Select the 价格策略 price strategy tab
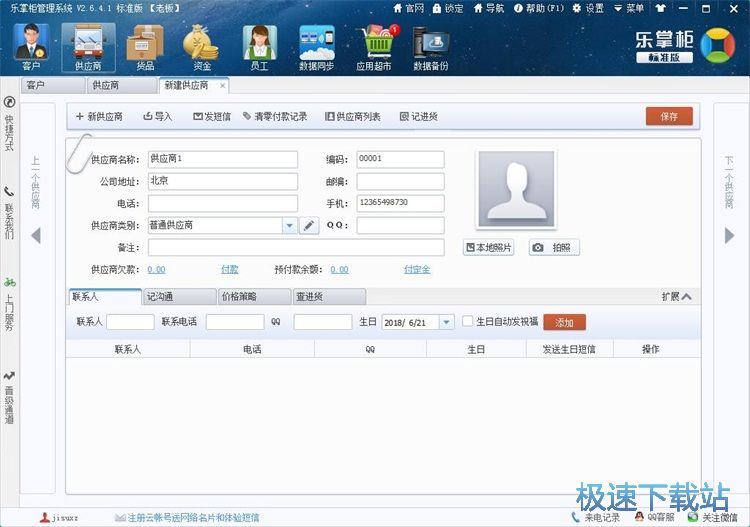 [x=254, y=296]
